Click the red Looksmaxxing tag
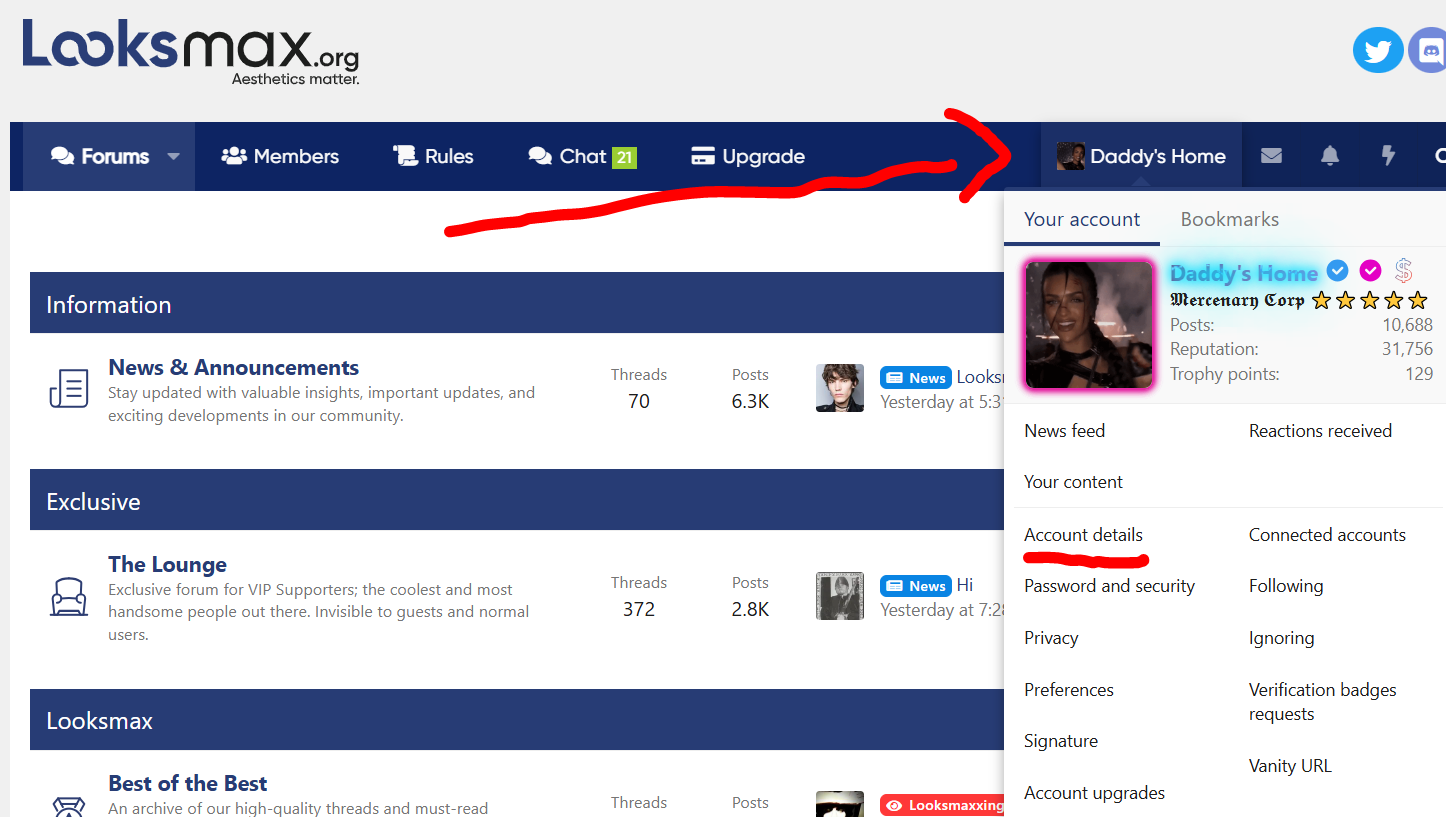 click(x=942, y=805)
